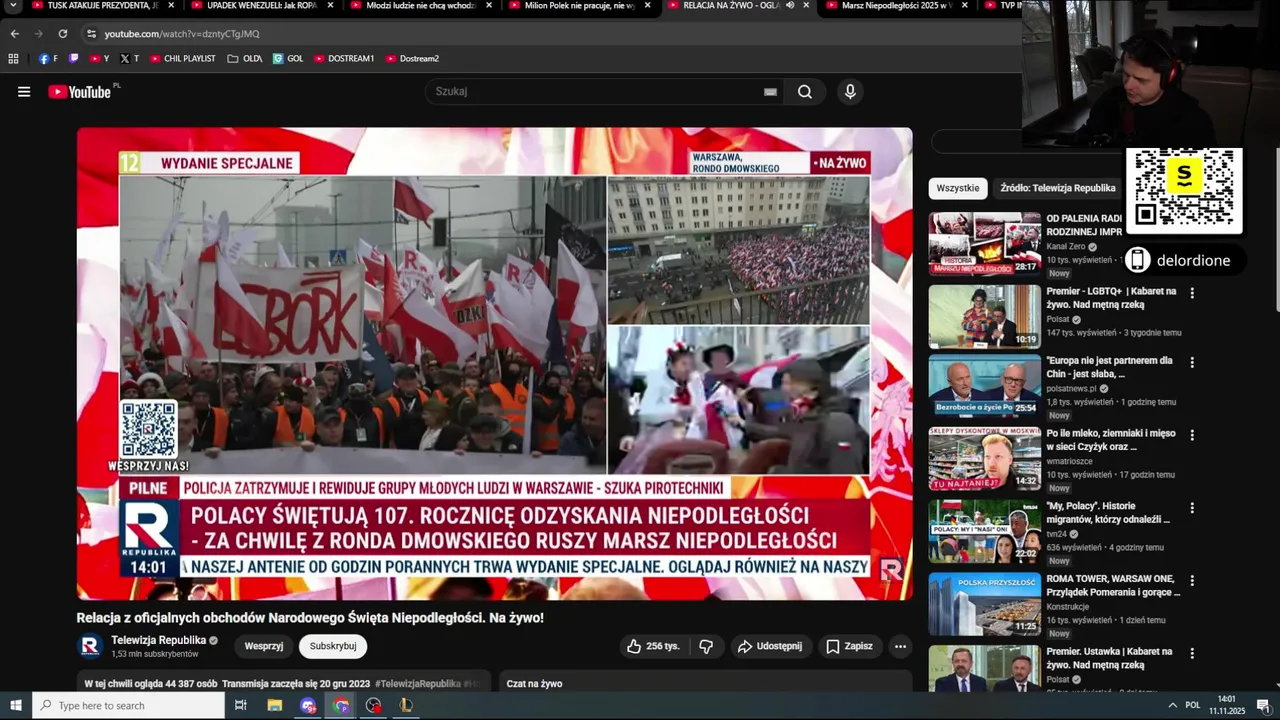Open the GOL bookmark

click(x=288, y=59)
